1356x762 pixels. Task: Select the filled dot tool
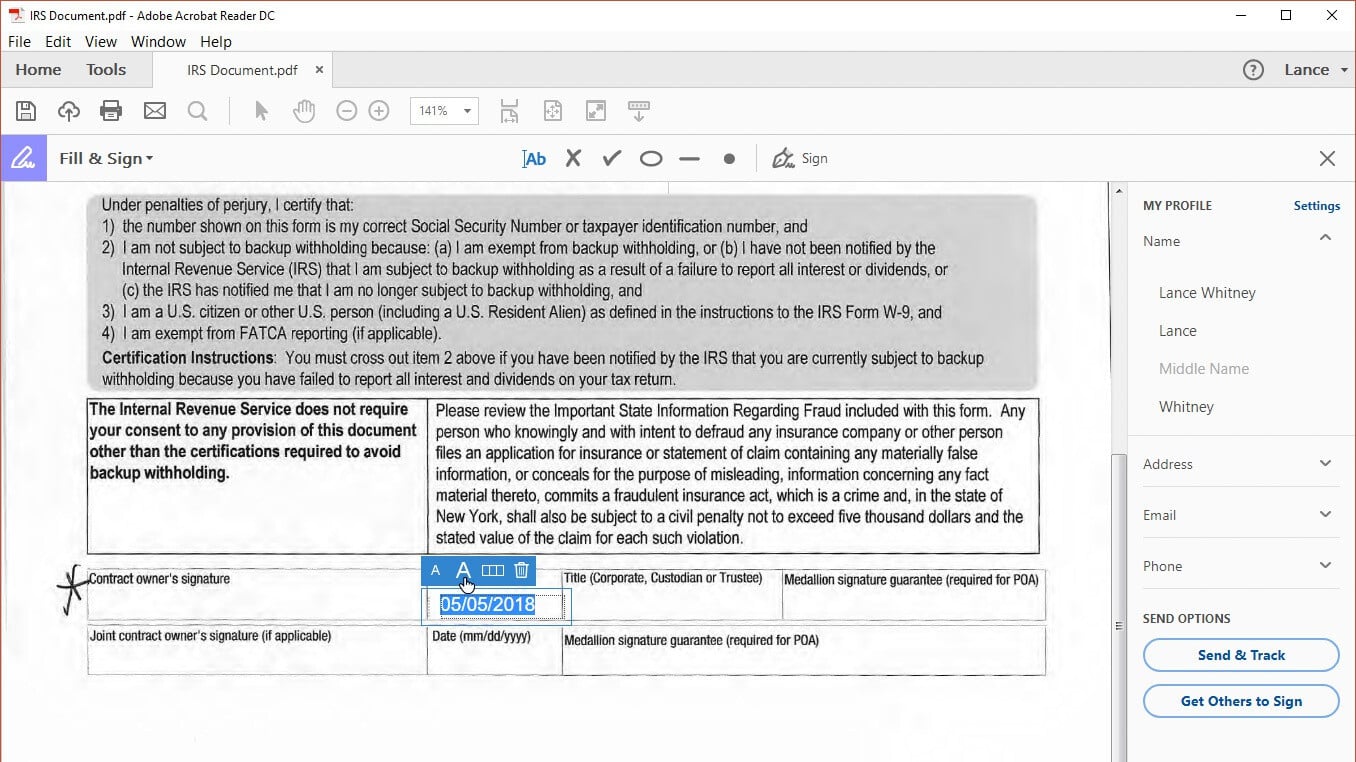pyautogui.click(x=729, y=158)
